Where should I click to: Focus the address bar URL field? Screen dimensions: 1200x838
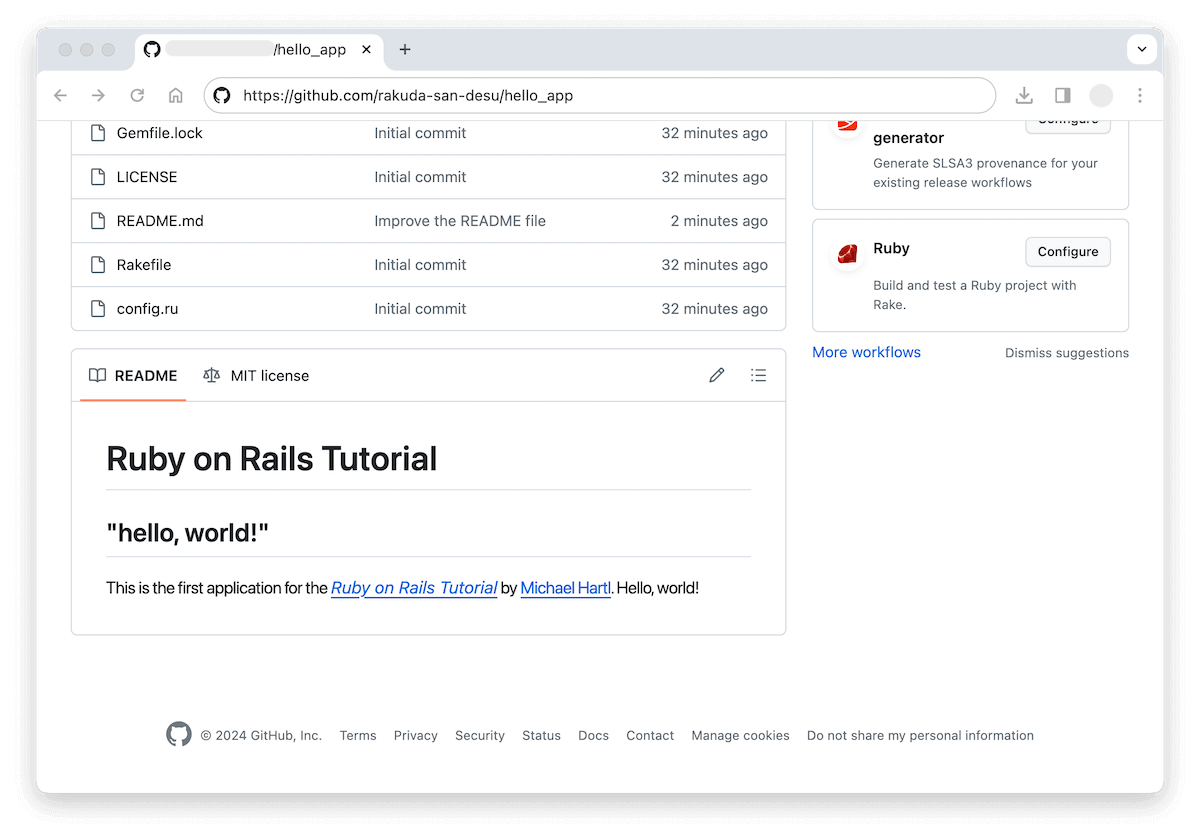coord(600,96)
